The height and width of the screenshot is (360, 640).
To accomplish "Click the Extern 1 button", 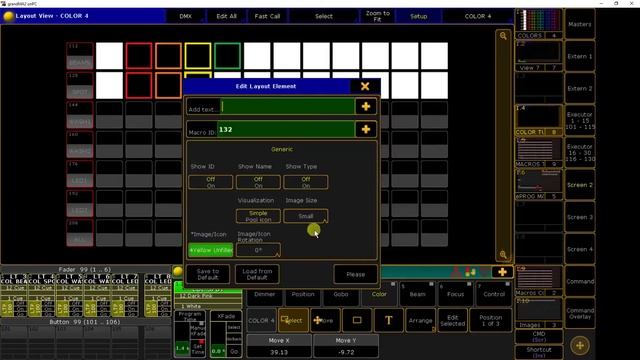I will 580,56.
